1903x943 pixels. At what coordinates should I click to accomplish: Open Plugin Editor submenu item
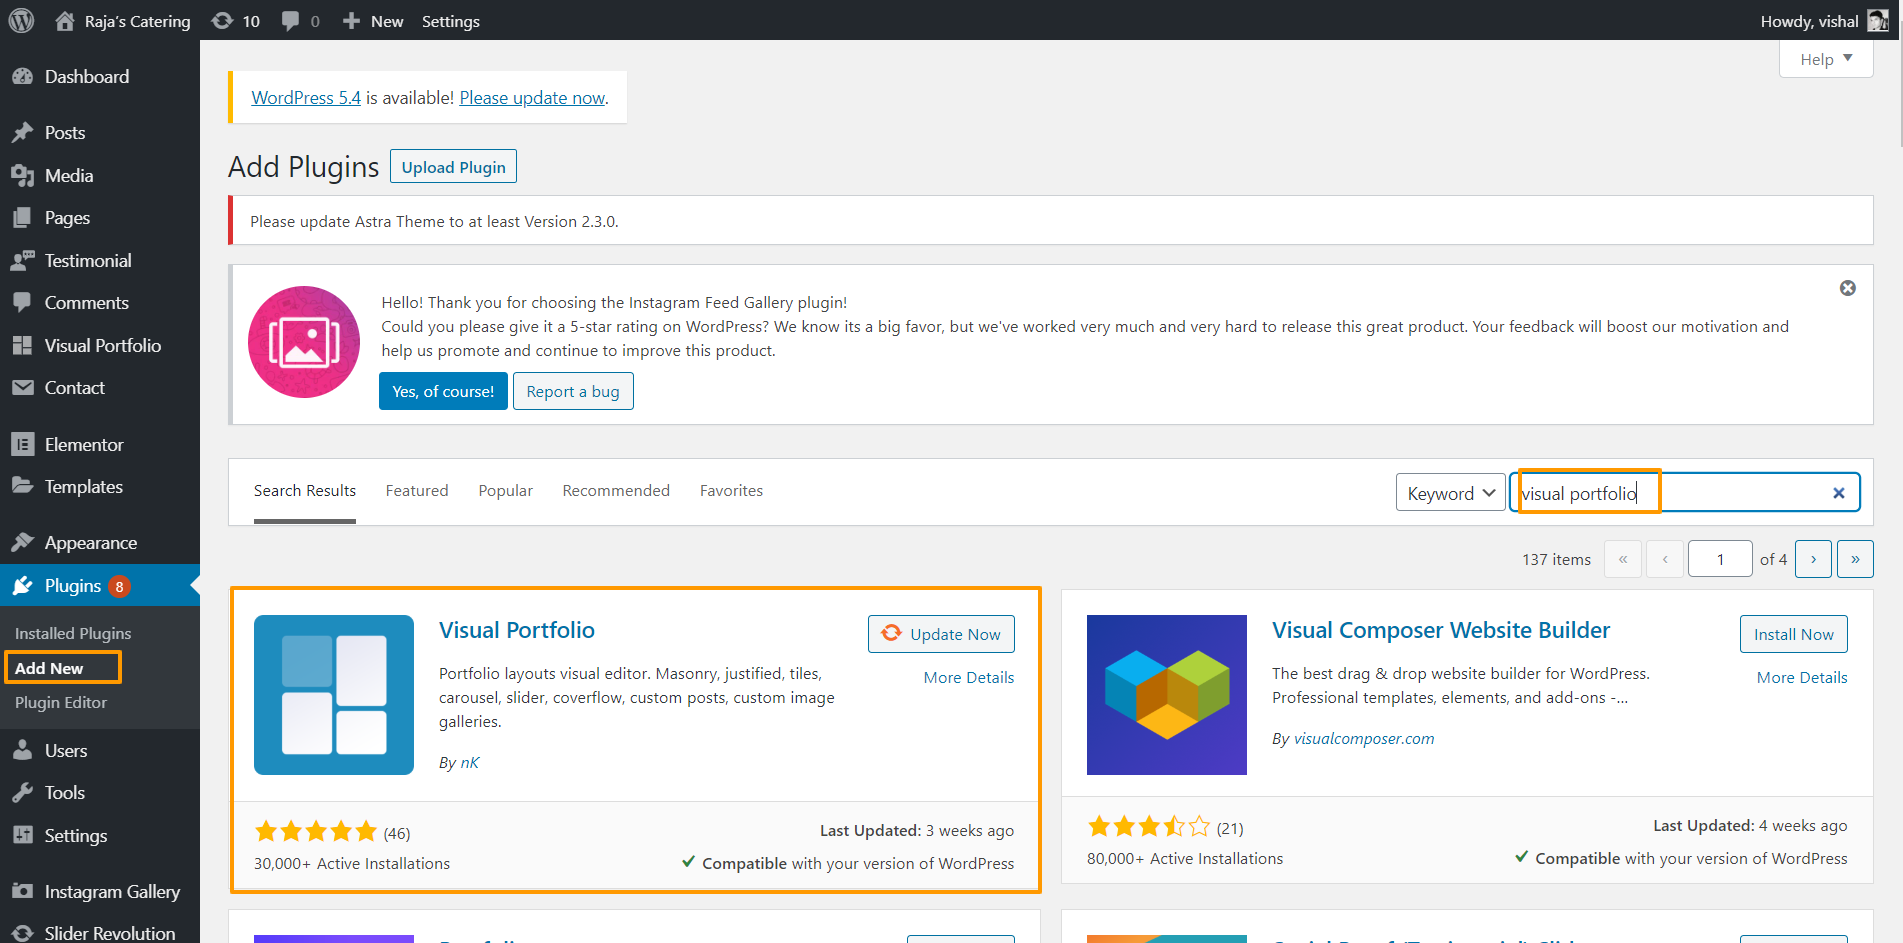click(61, 703)
